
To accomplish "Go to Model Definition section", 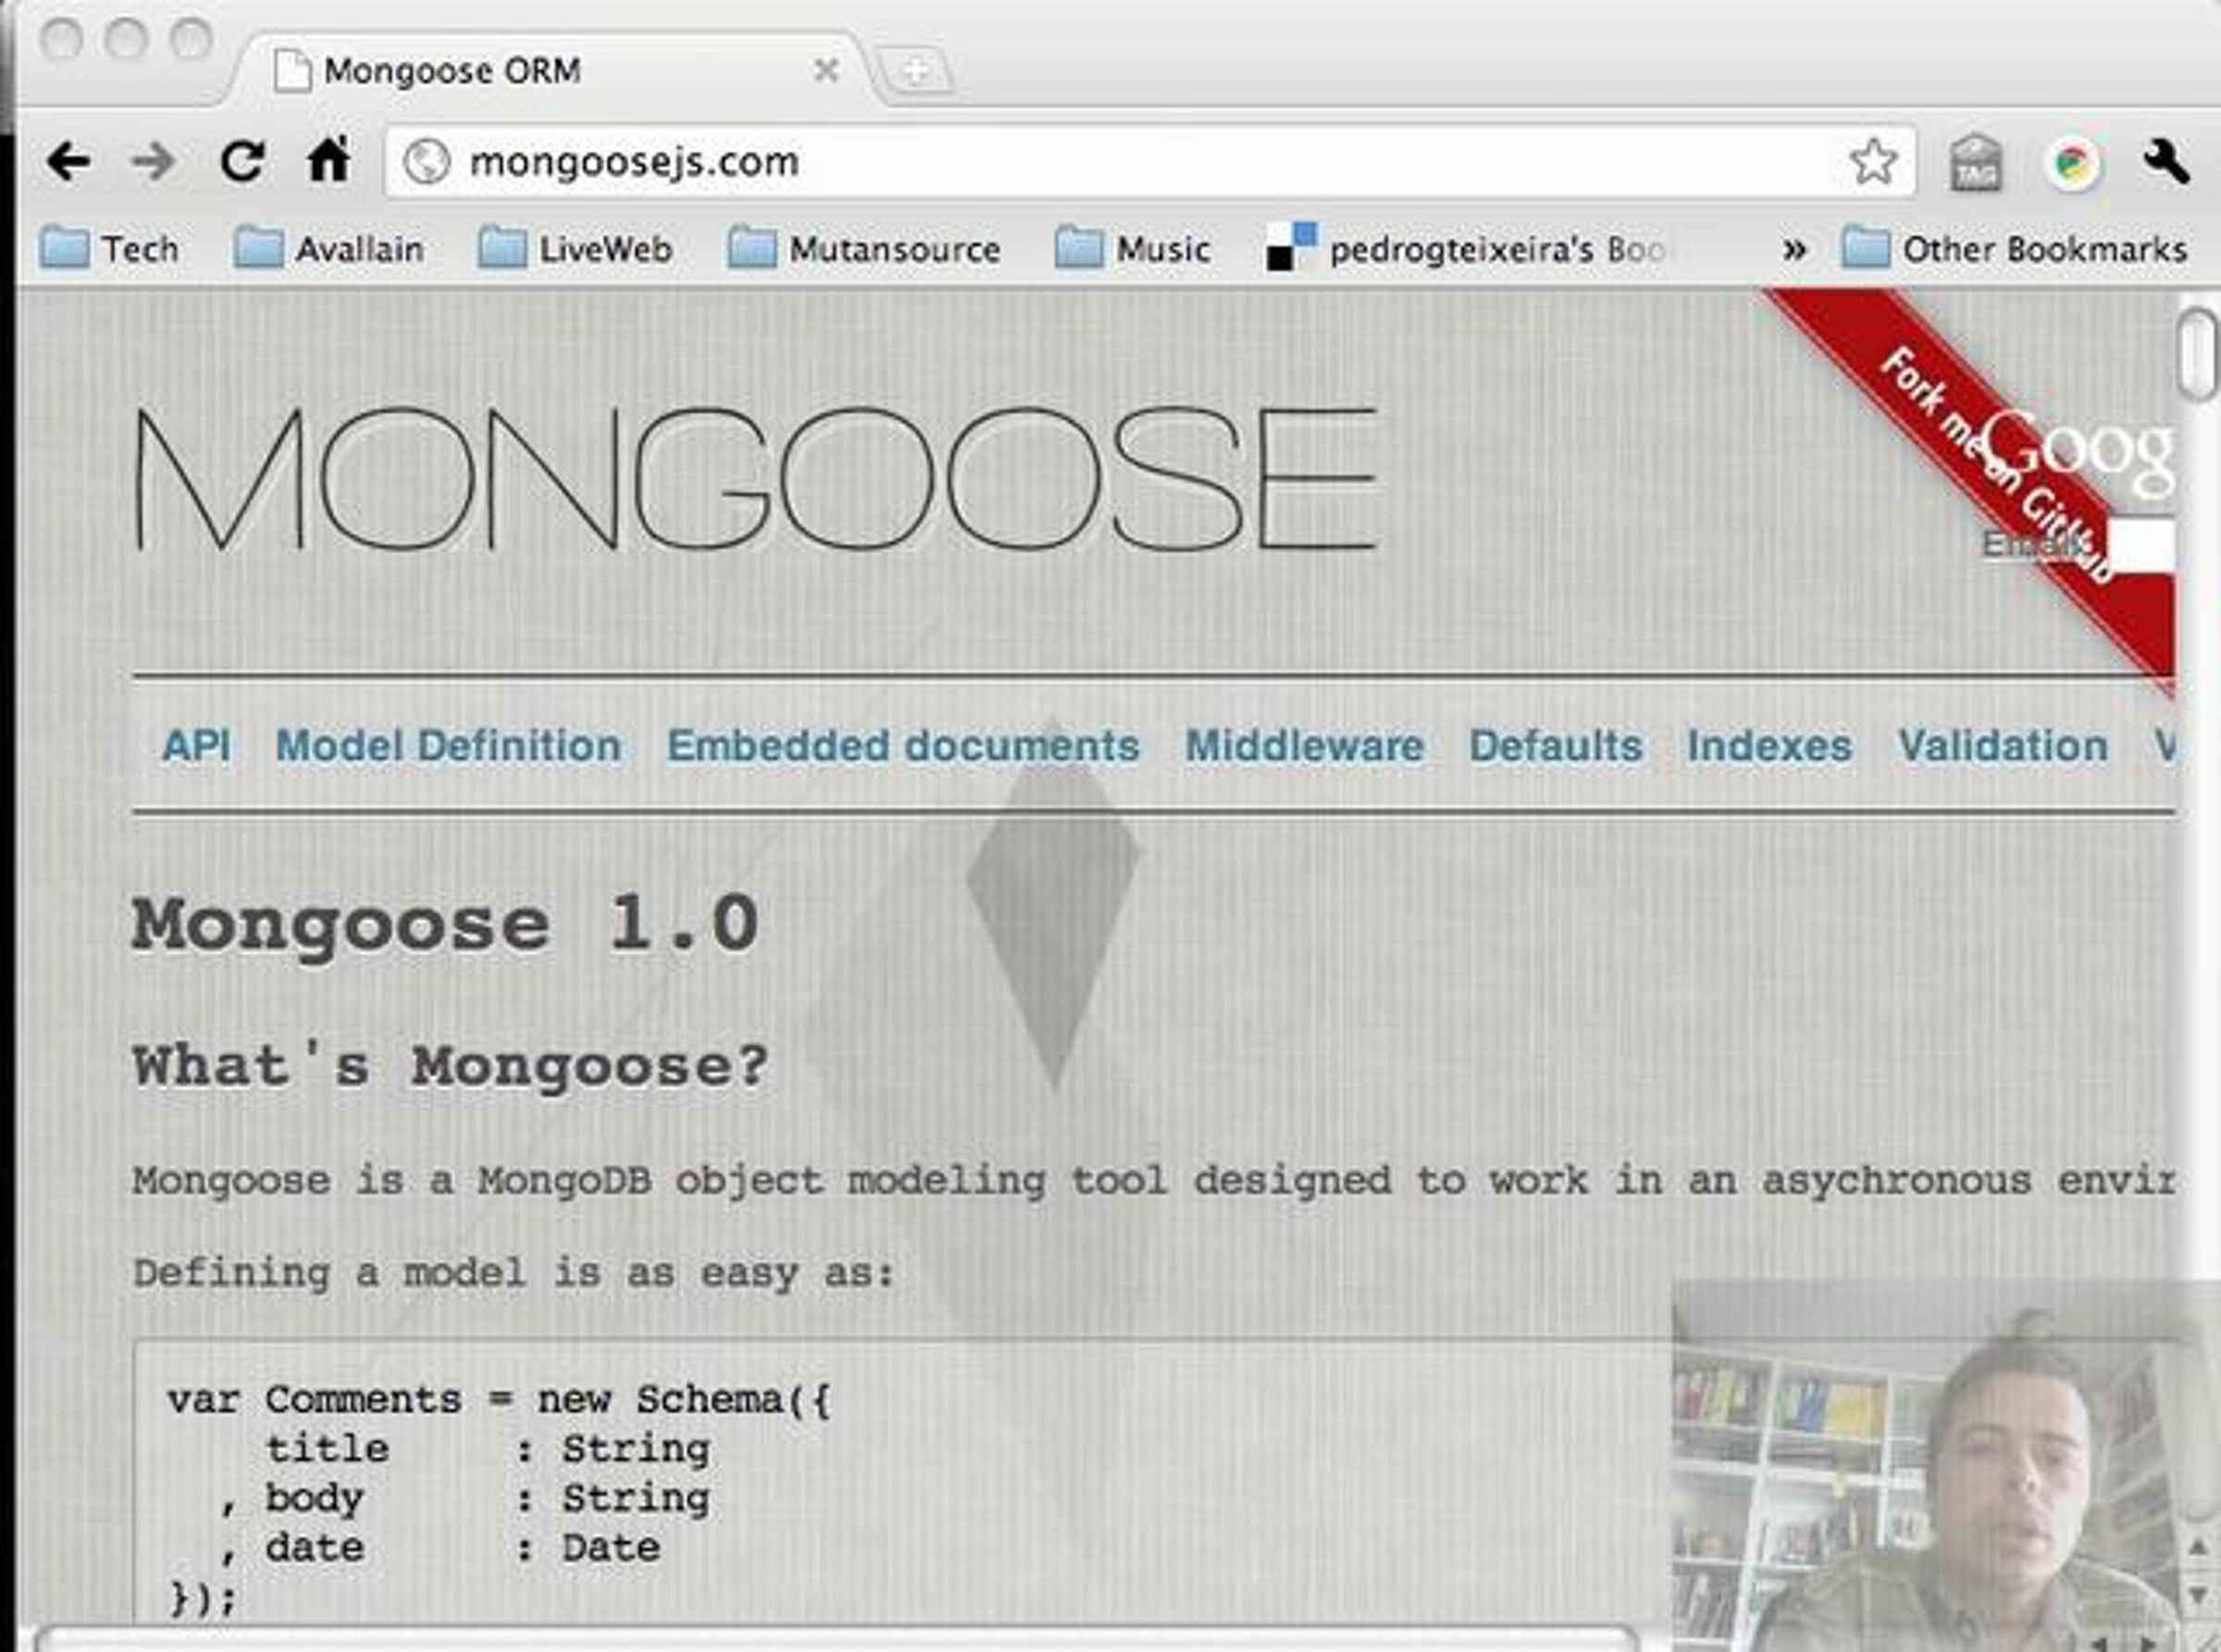I will tap(448, 746).
